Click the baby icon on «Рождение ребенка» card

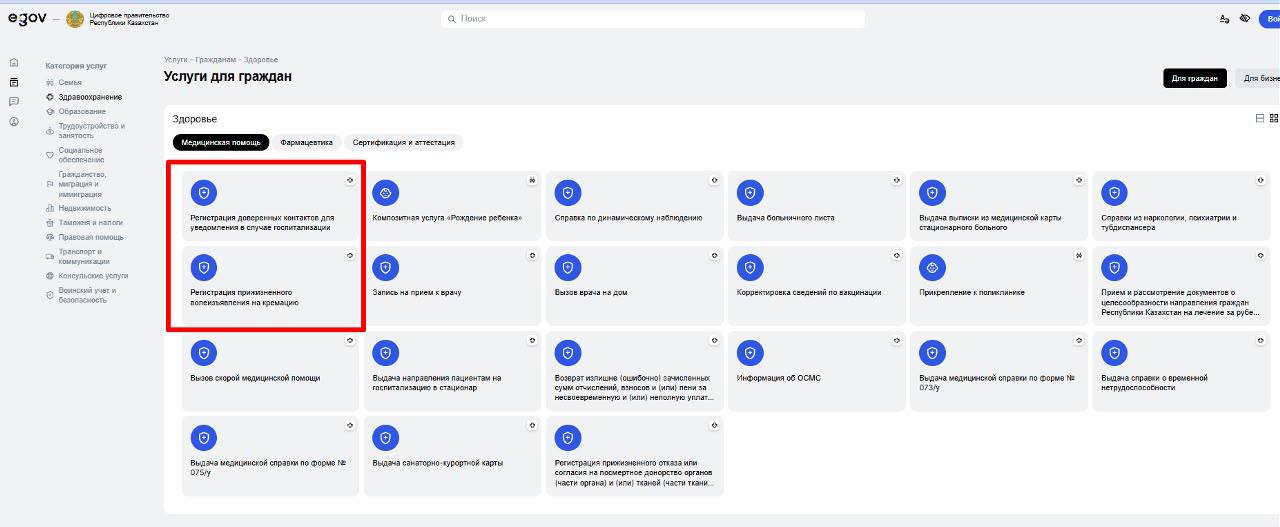pyautogui.click(x=386, y=192)
